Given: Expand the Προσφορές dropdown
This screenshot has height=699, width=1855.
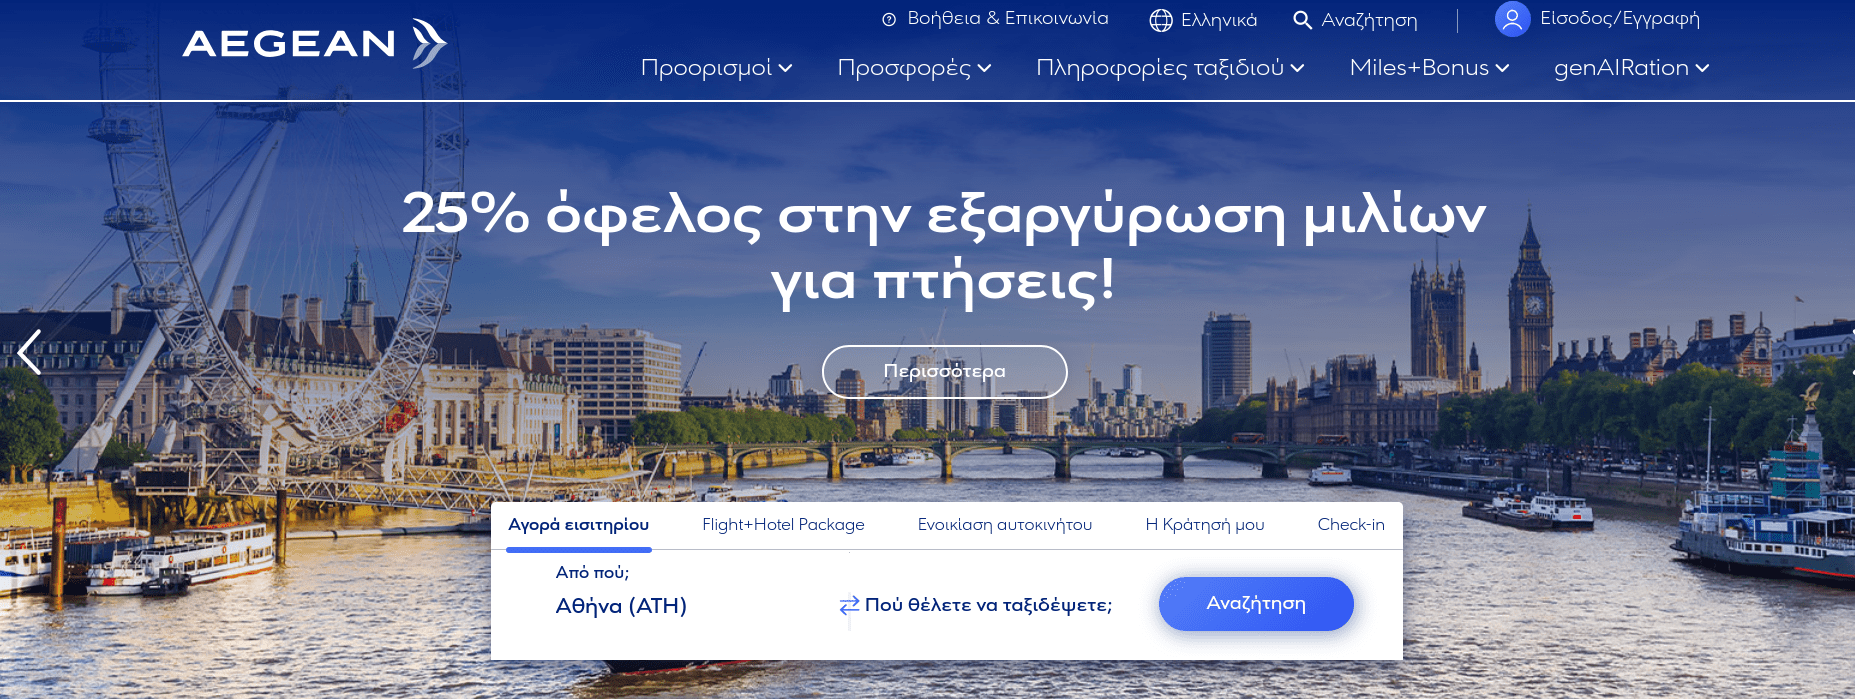Looking at the screenshot, I should (914, 68).
